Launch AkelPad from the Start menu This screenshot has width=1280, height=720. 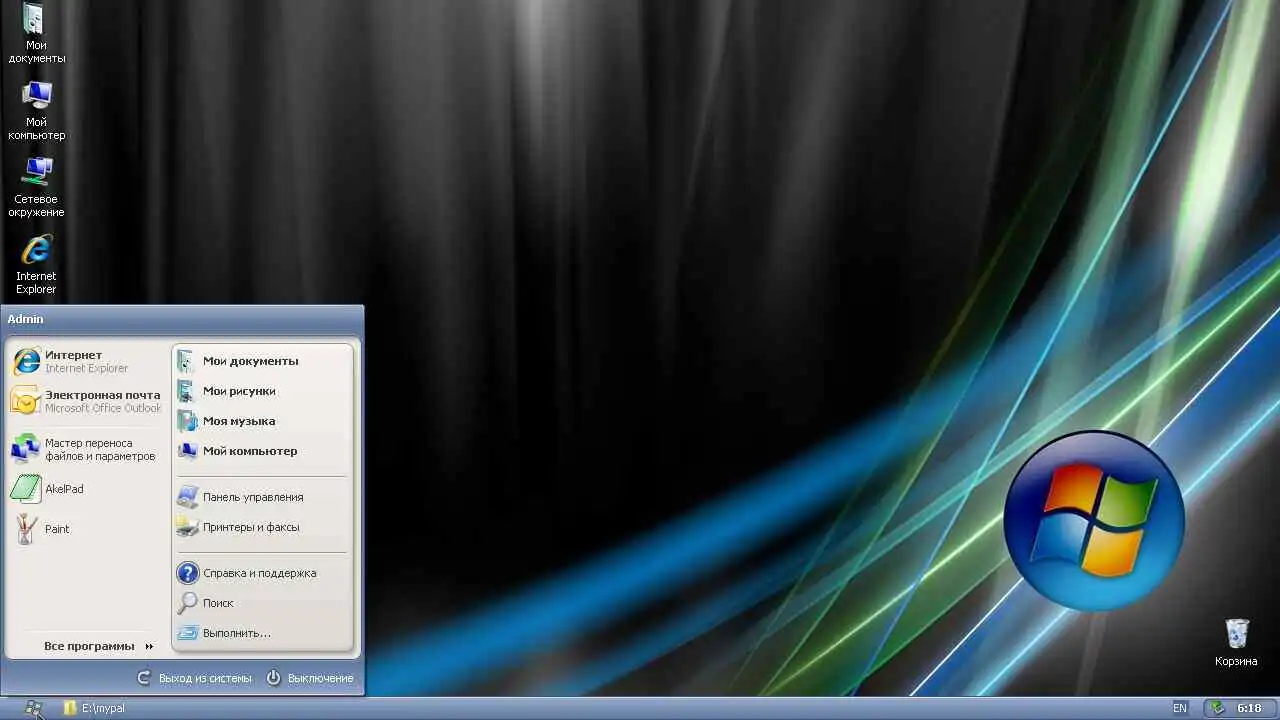[x=88, y=489]
